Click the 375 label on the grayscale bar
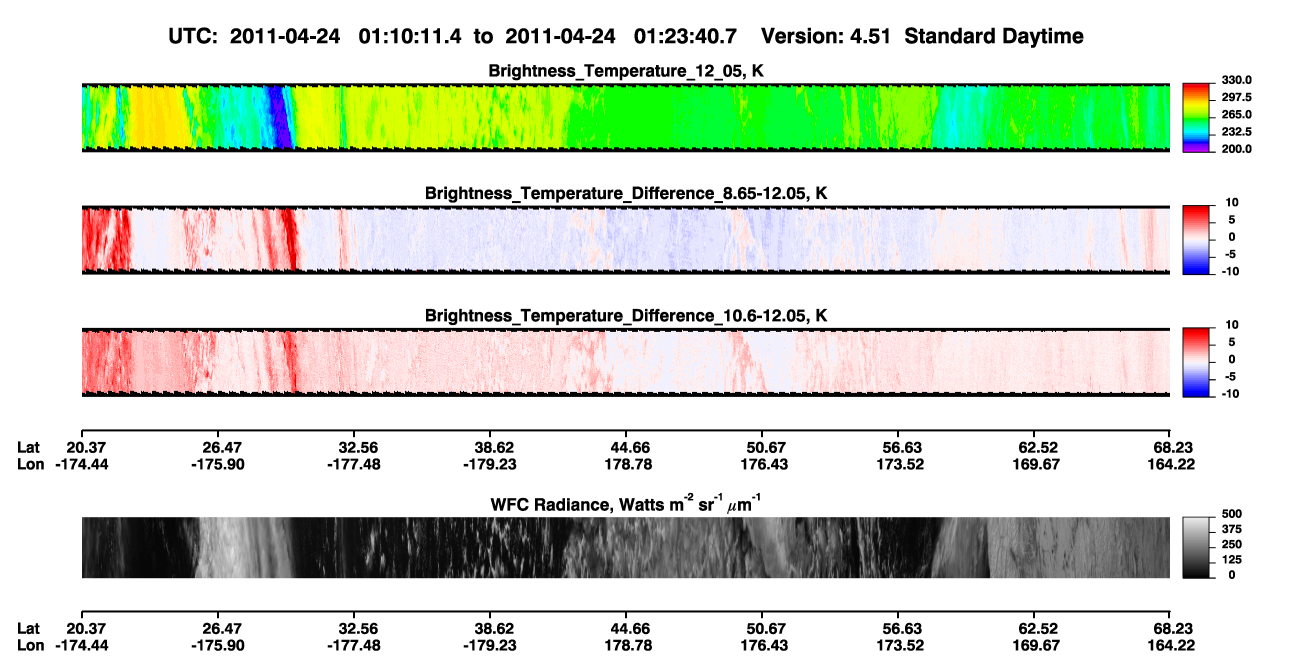1300x667 pixels. 1232,529
